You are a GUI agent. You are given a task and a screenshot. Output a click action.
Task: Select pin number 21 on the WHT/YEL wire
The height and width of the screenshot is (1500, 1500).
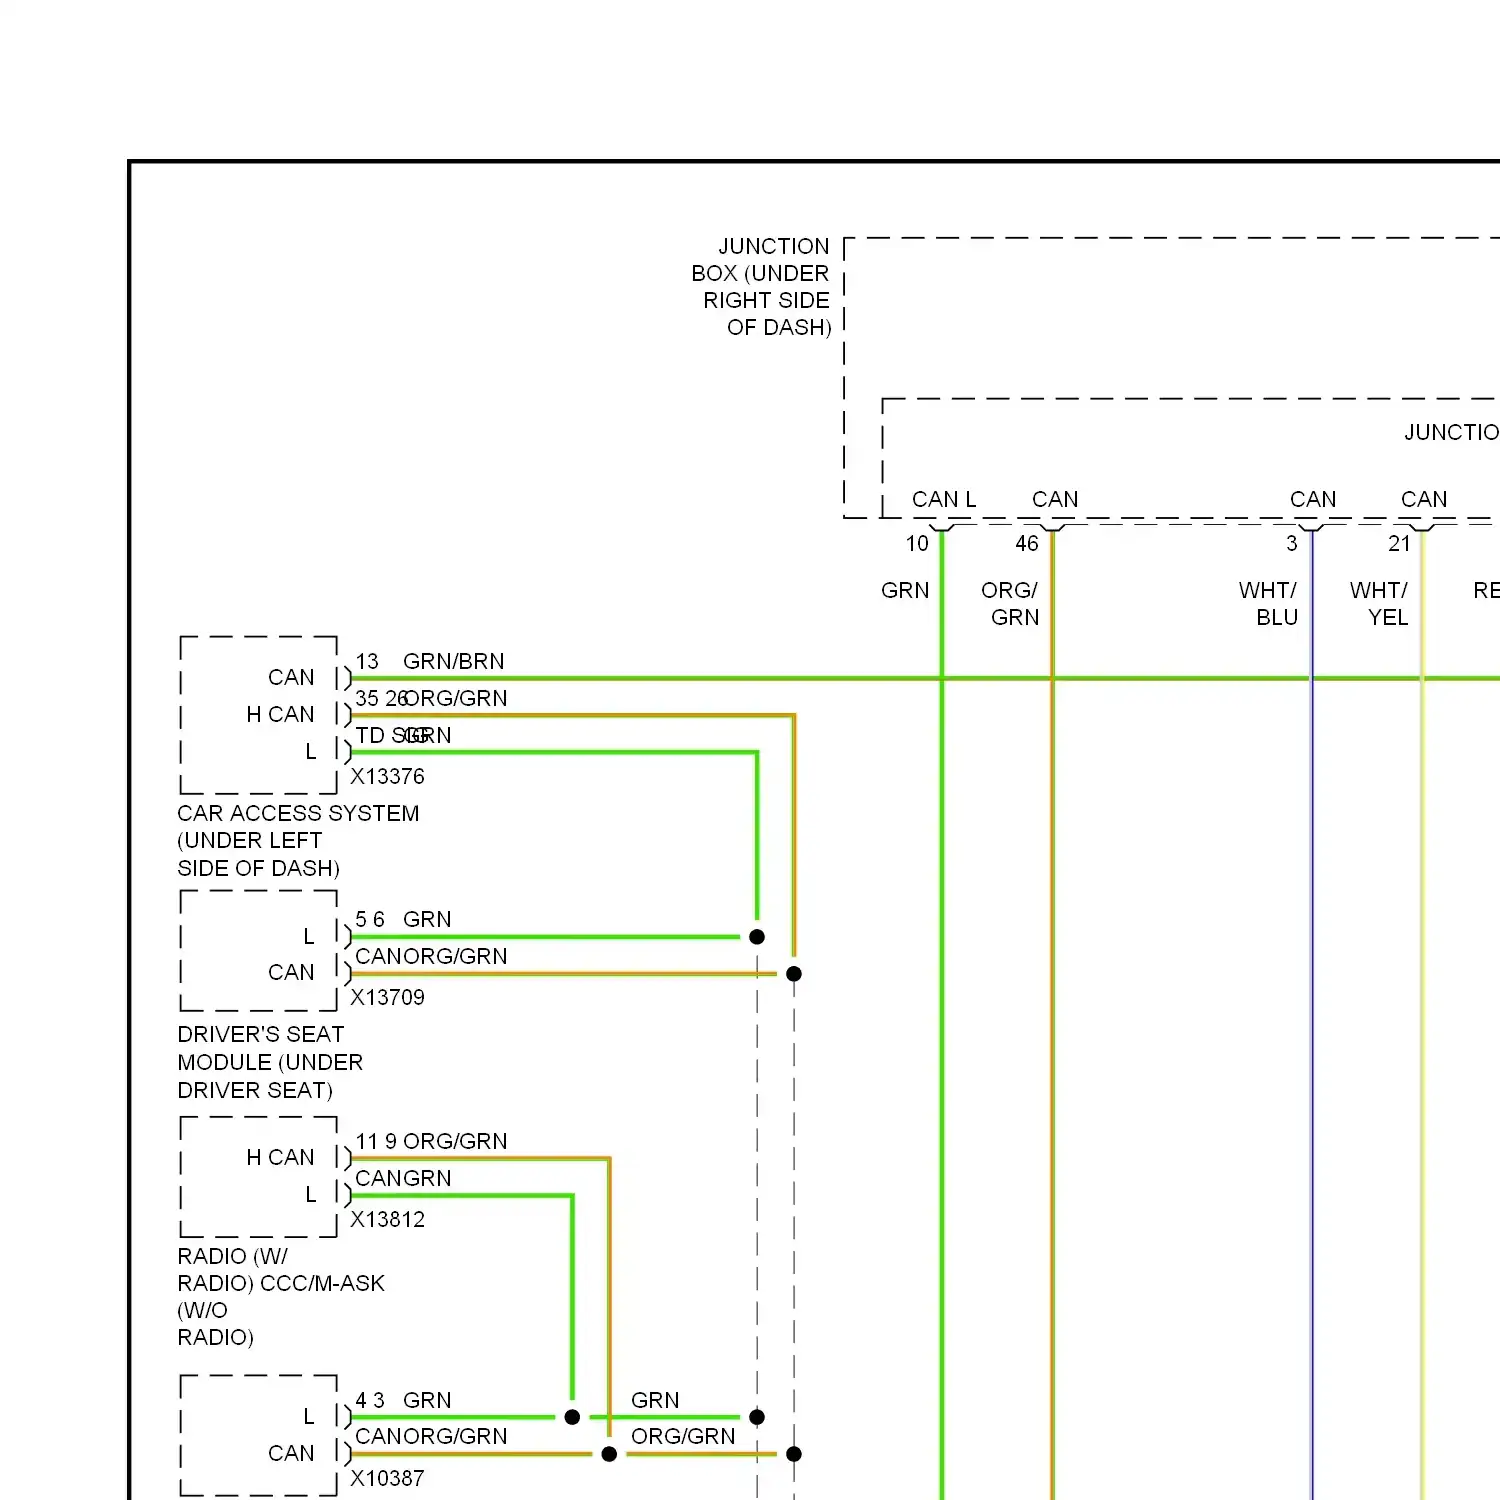(x=1399, y=544)
